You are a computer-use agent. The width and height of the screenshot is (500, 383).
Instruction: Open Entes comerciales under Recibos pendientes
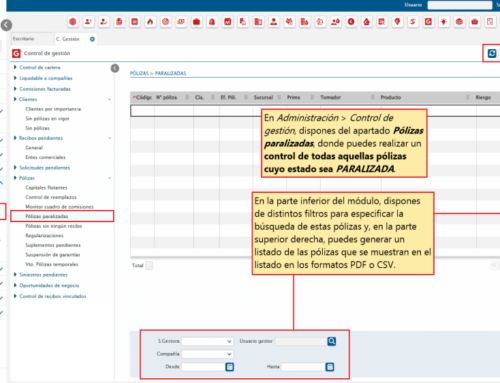pyautogui.click(x=45, y=157)
